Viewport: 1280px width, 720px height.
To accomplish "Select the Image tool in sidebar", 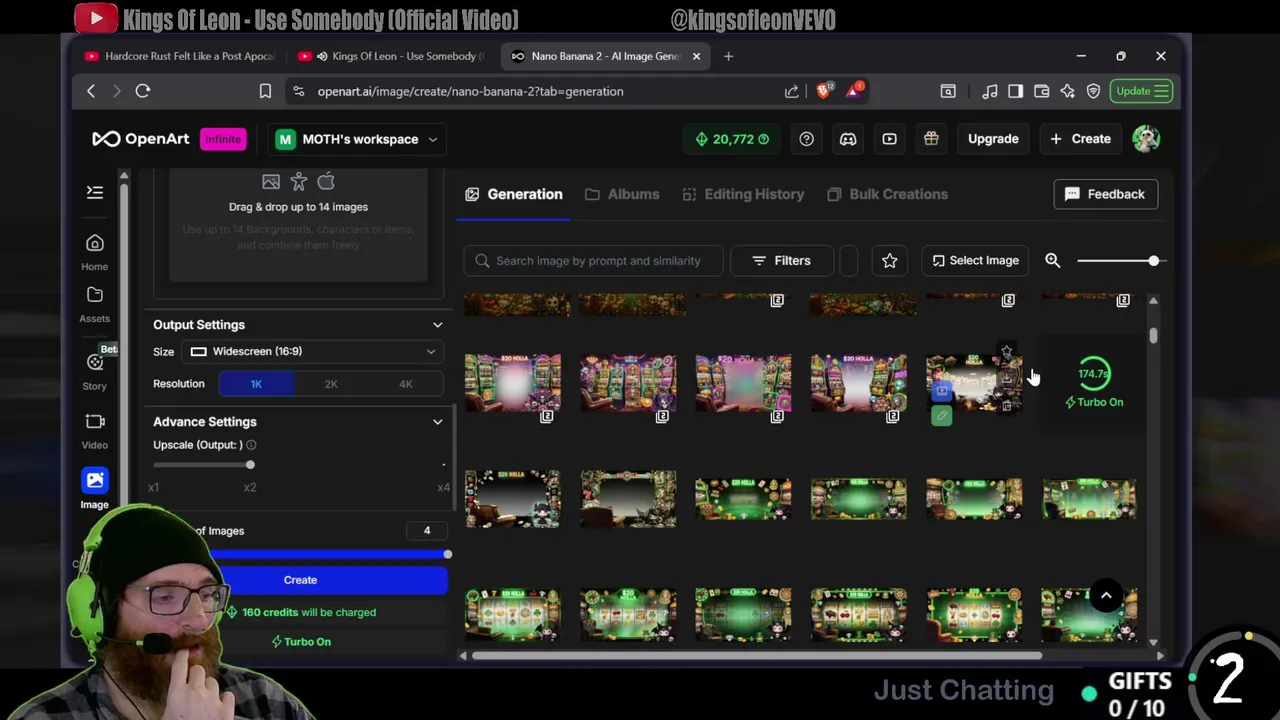I will pos(94,489).
